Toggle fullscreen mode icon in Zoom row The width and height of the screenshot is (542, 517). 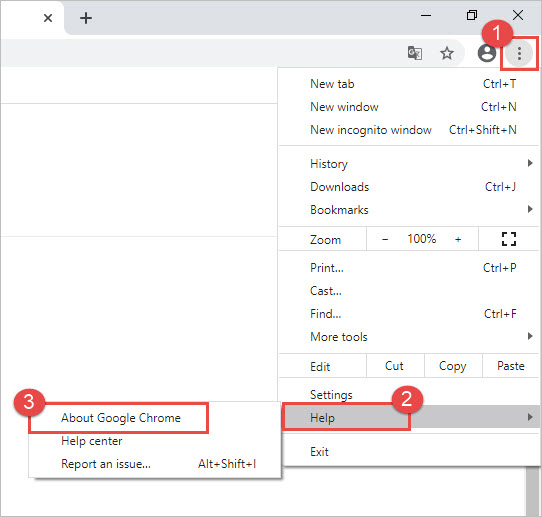[x=509, y=239]
